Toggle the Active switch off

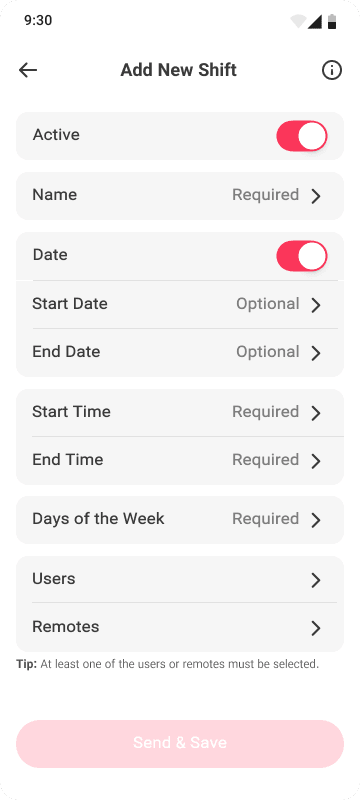click(x=302, y=136)
